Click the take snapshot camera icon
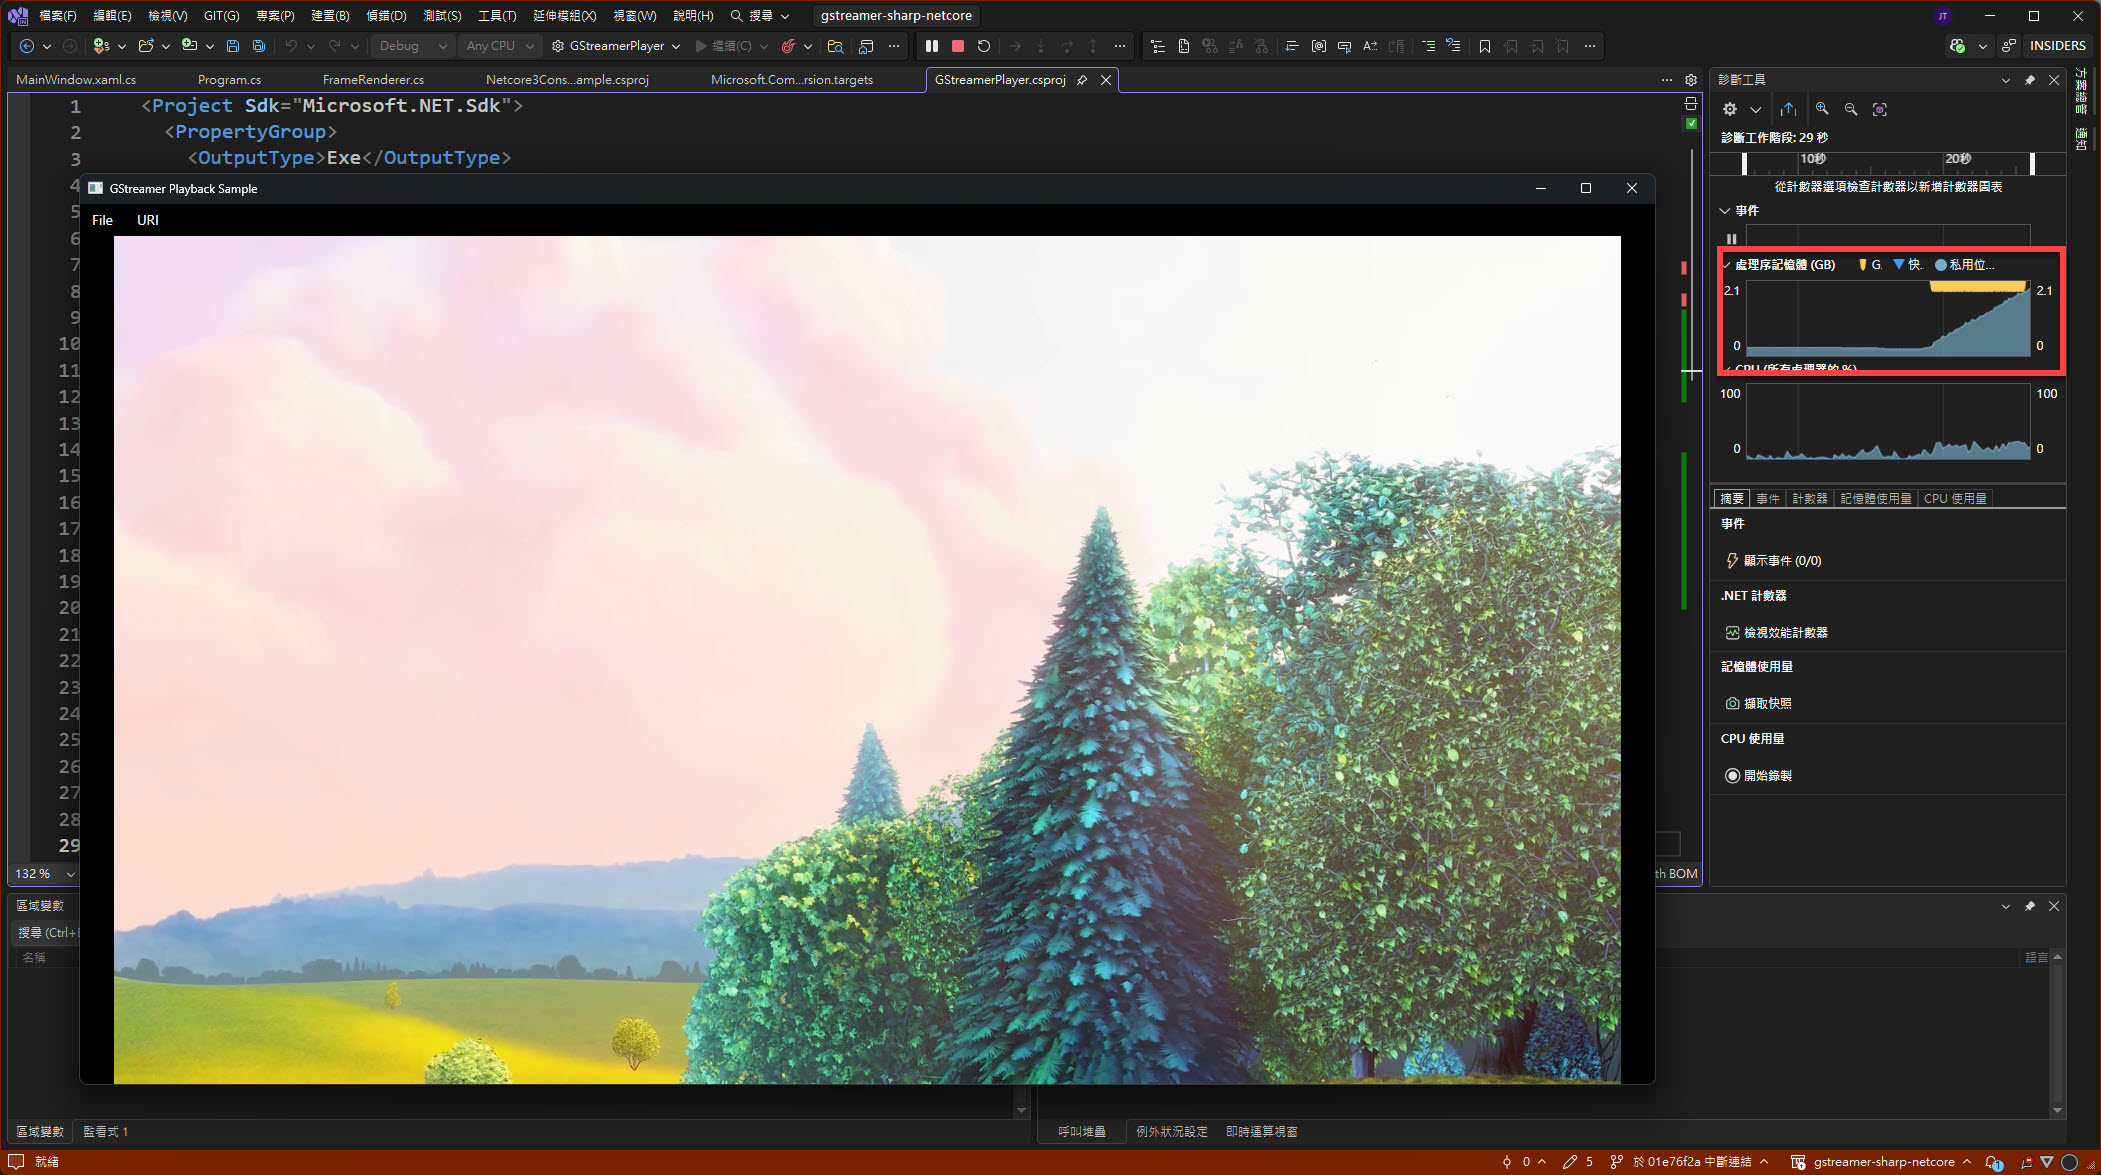Image resolution: width=2101 pixels, height=1175 pixels. tap(1732, 703)
